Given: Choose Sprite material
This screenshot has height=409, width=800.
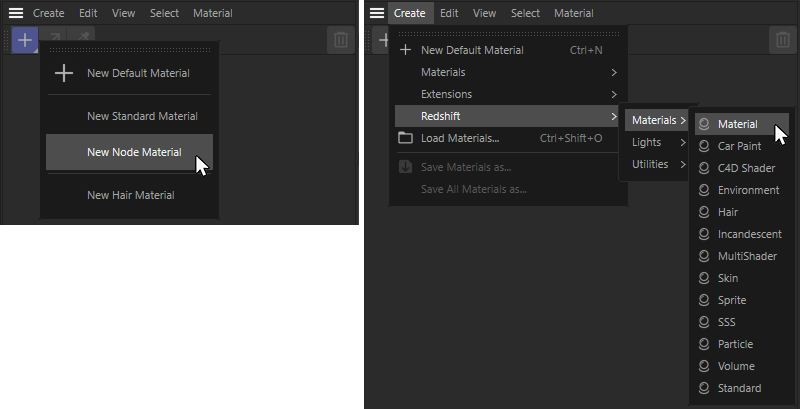Looking at the screenshot, I should [742, 300].
